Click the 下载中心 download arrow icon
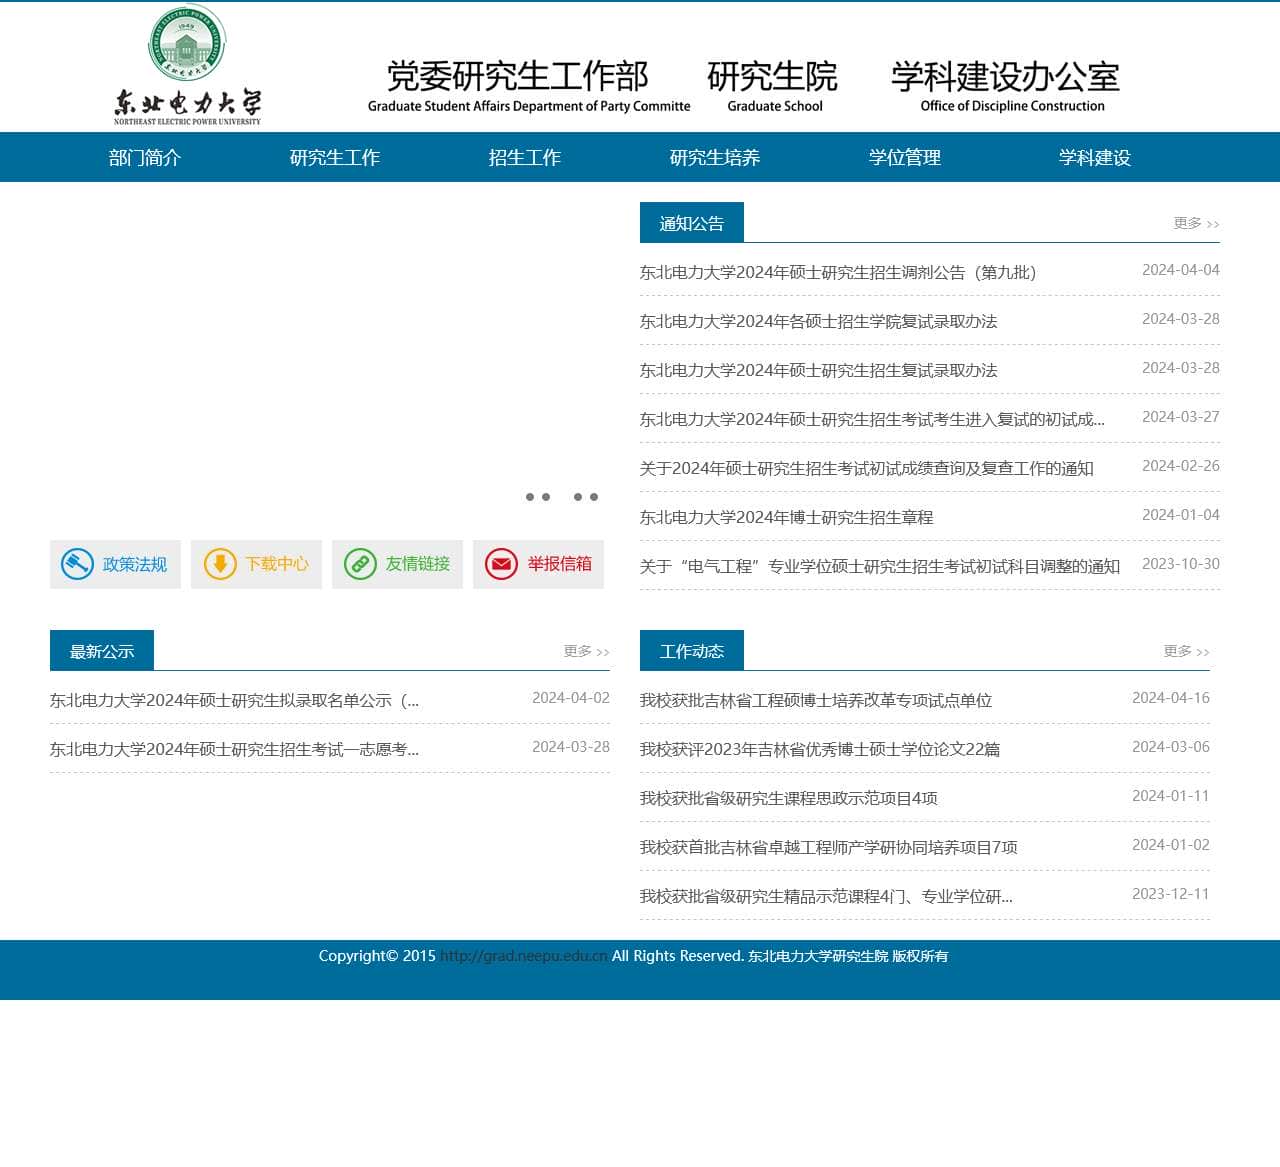This screenshot has width=1280, height=1167. pos(220,564)
